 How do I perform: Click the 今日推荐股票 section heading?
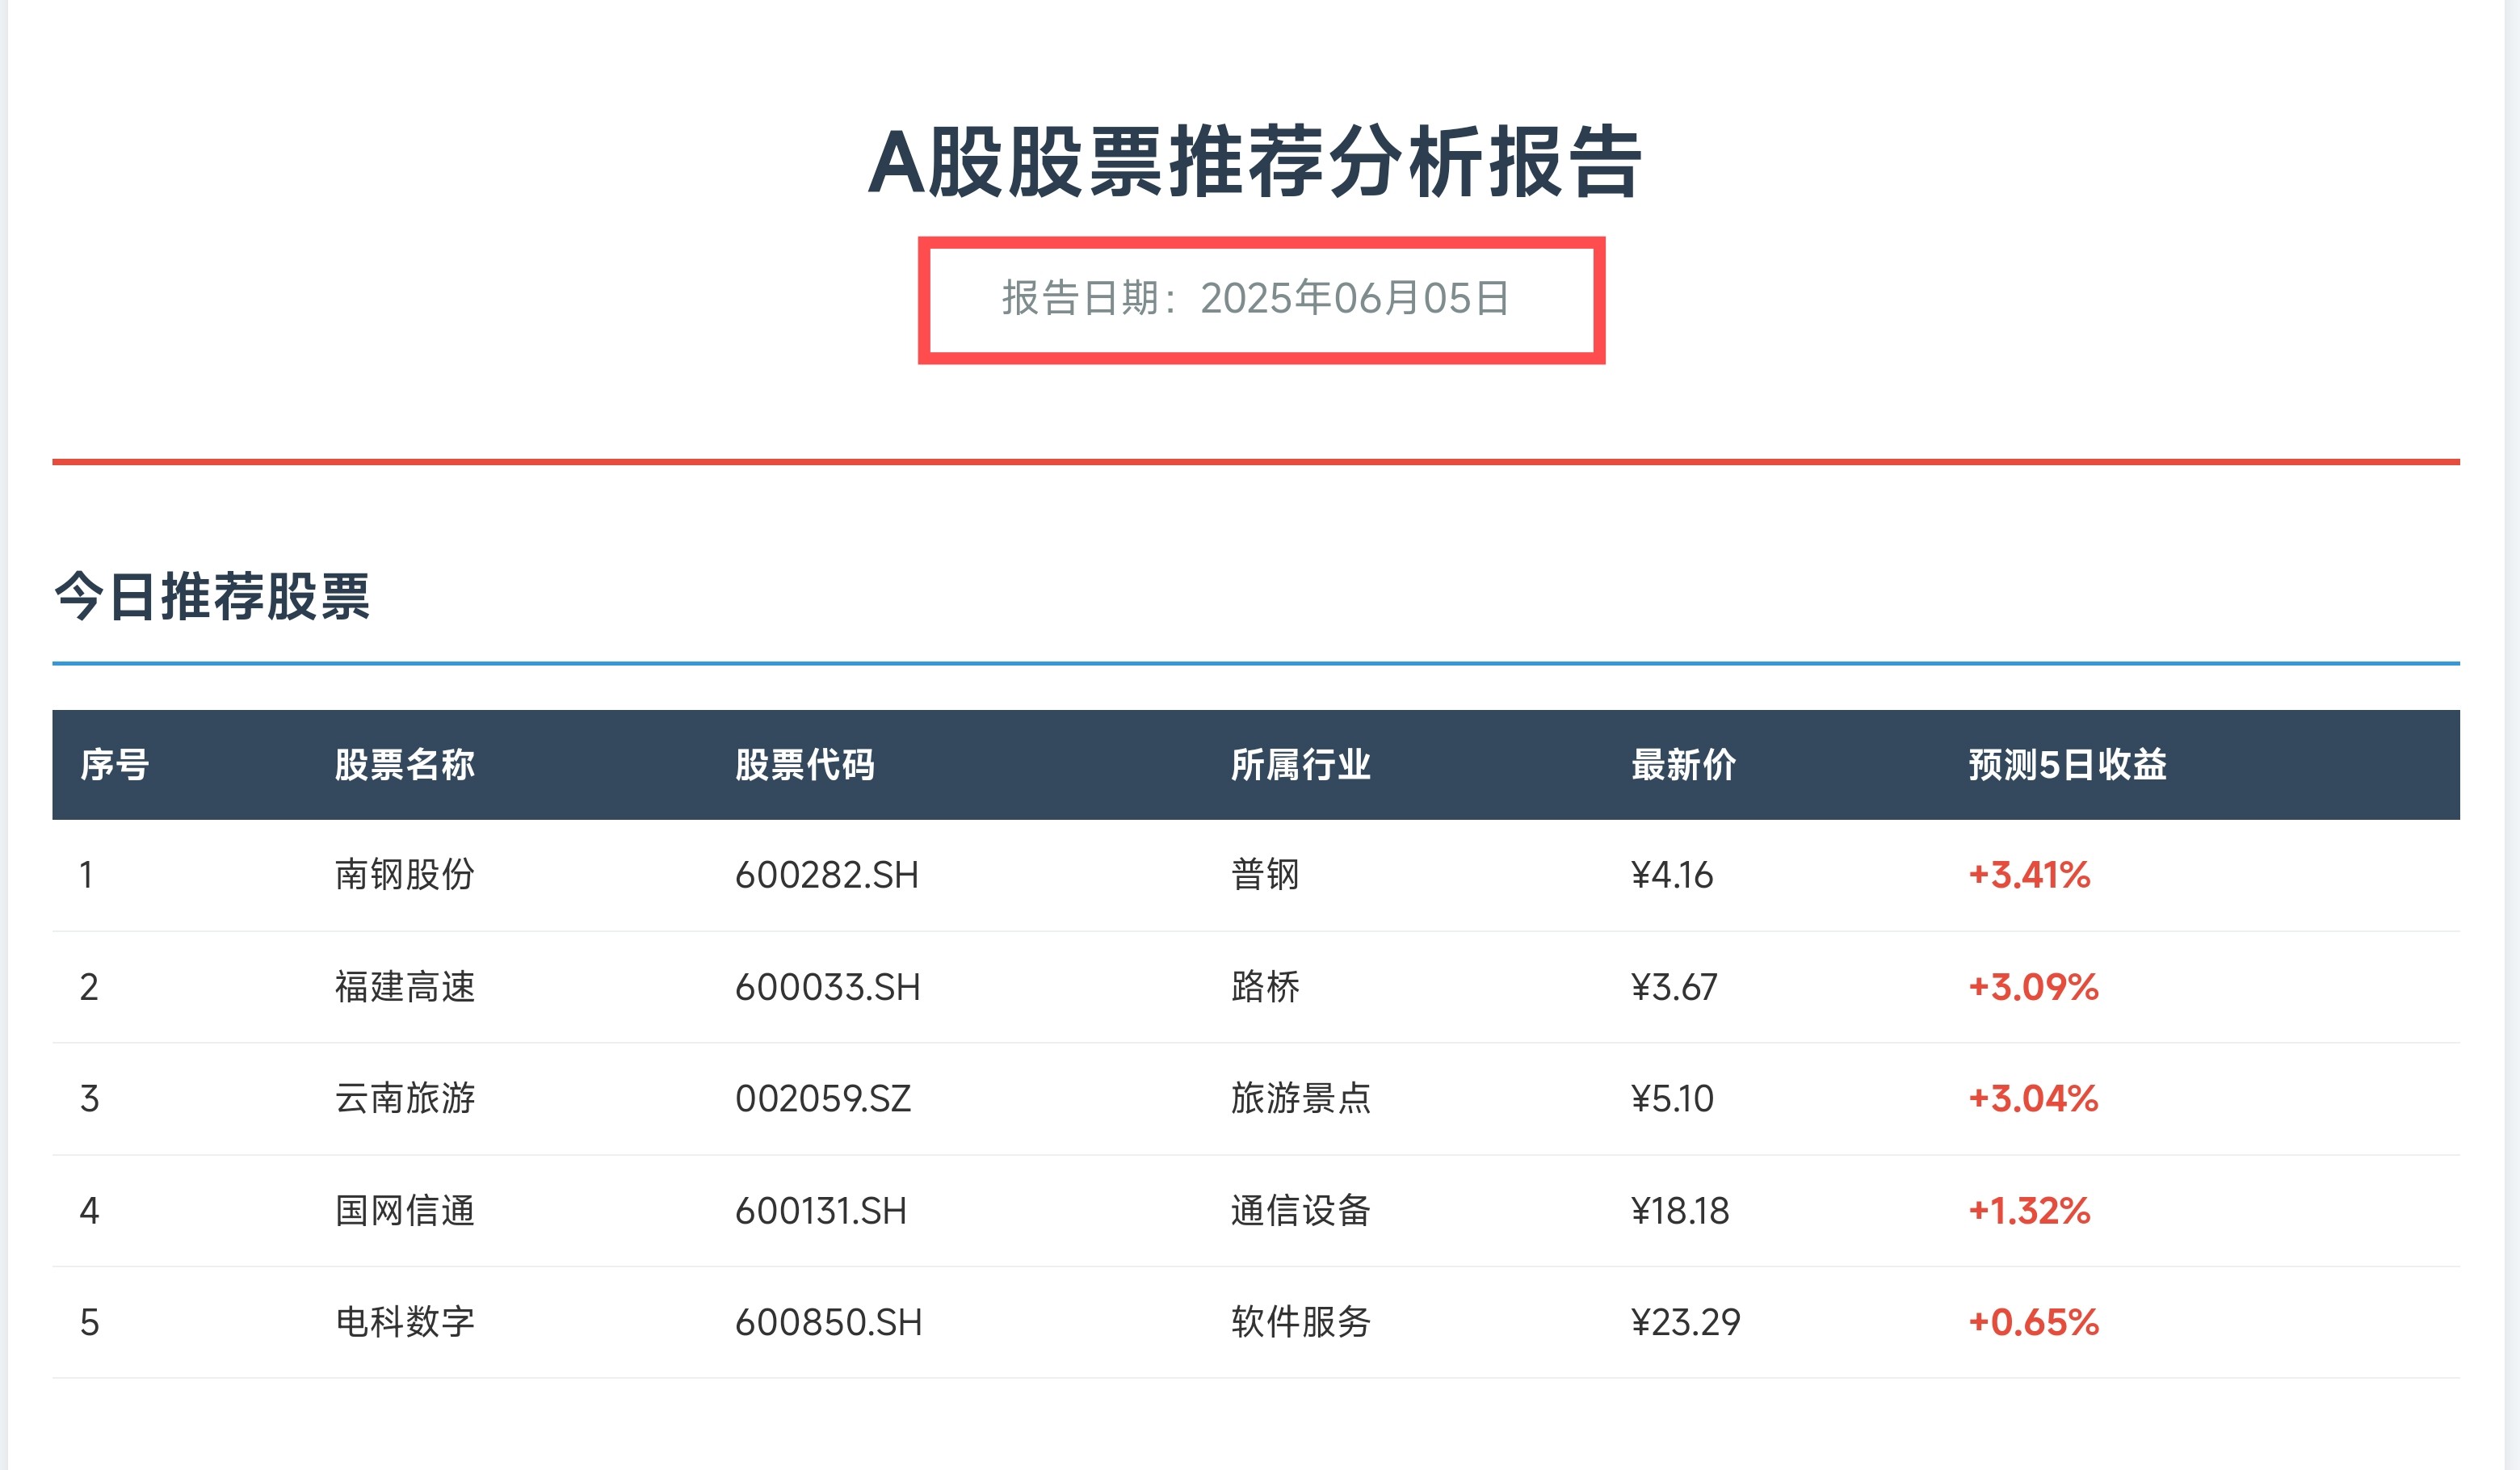[x=212, y=596]
